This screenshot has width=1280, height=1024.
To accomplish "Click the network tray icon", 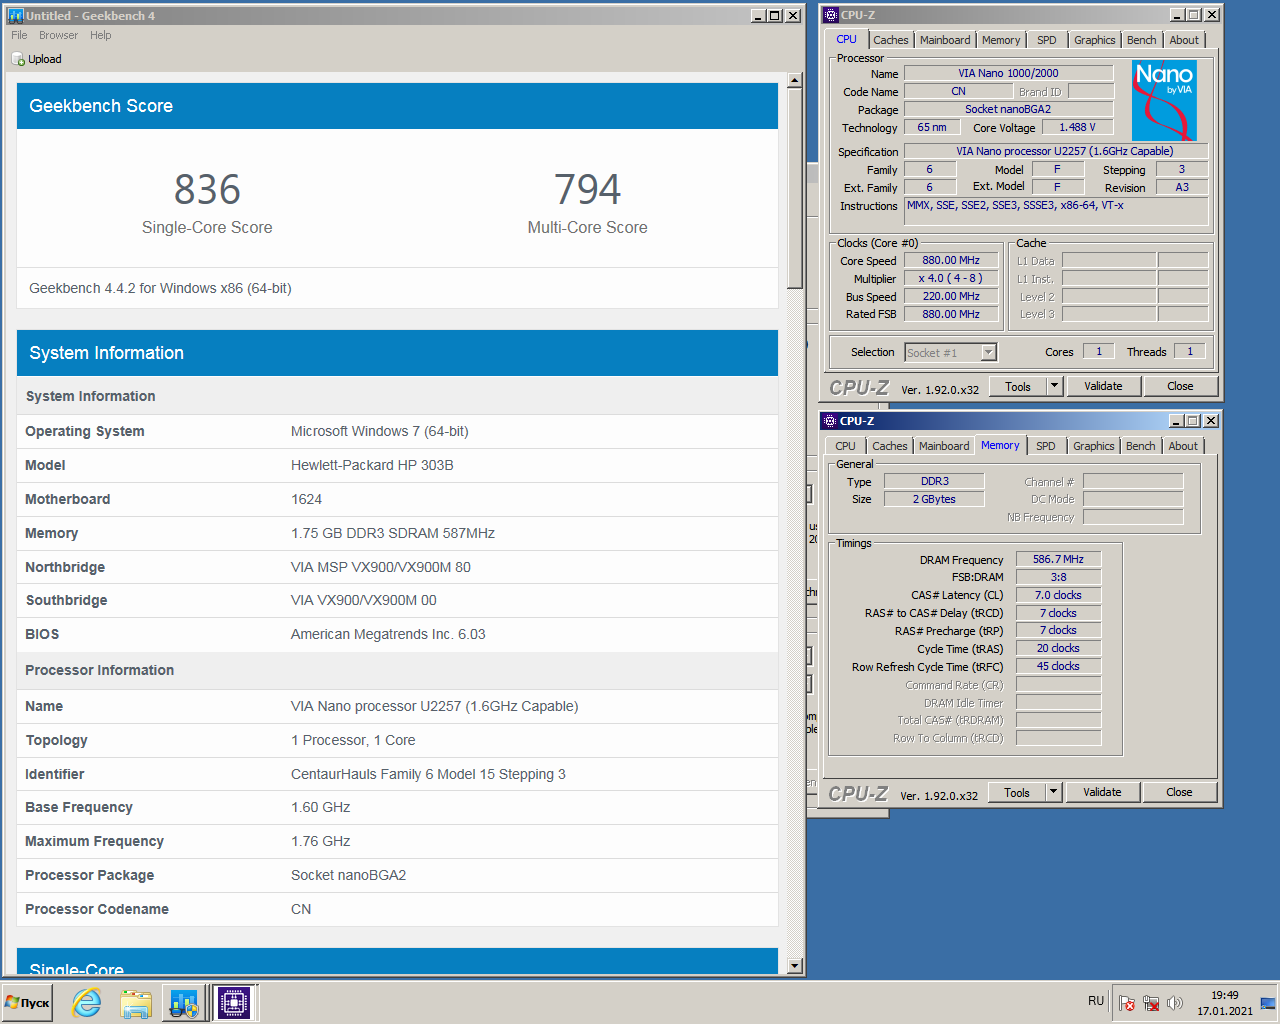I will point(1151,1003).
